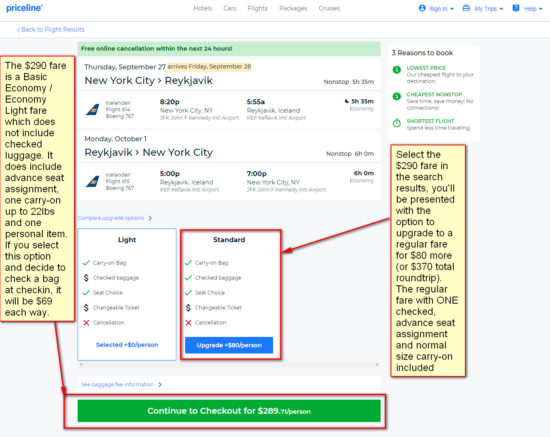Screen dimensions: 550x437
Task: Click the Shortest Flight stopwatch icon
Action: click(397, 123)
